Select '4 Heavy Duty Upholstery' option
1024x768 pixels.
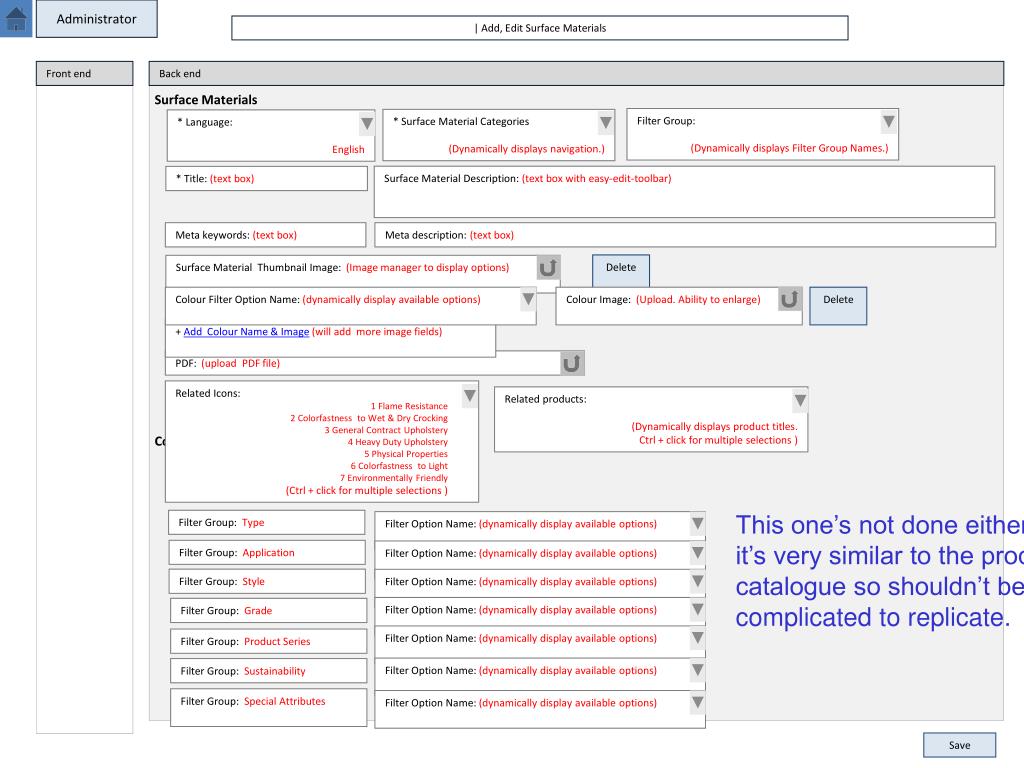398,442
